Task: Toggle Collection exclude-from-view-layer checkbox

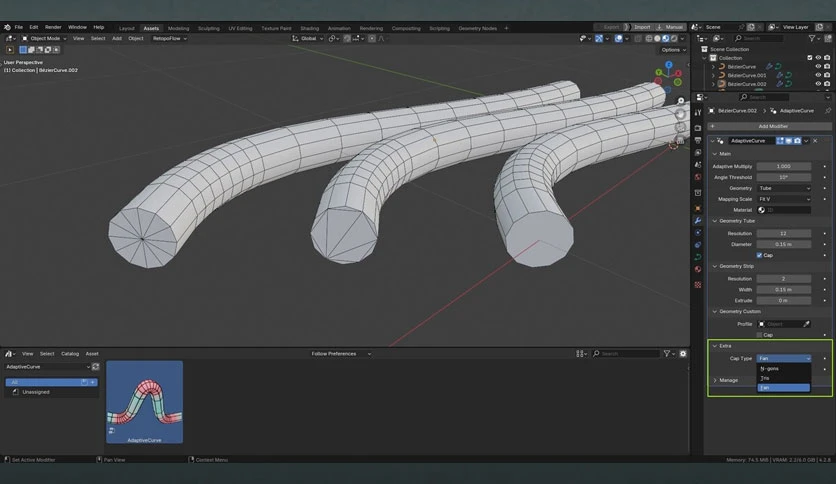Action: (809, 58)
